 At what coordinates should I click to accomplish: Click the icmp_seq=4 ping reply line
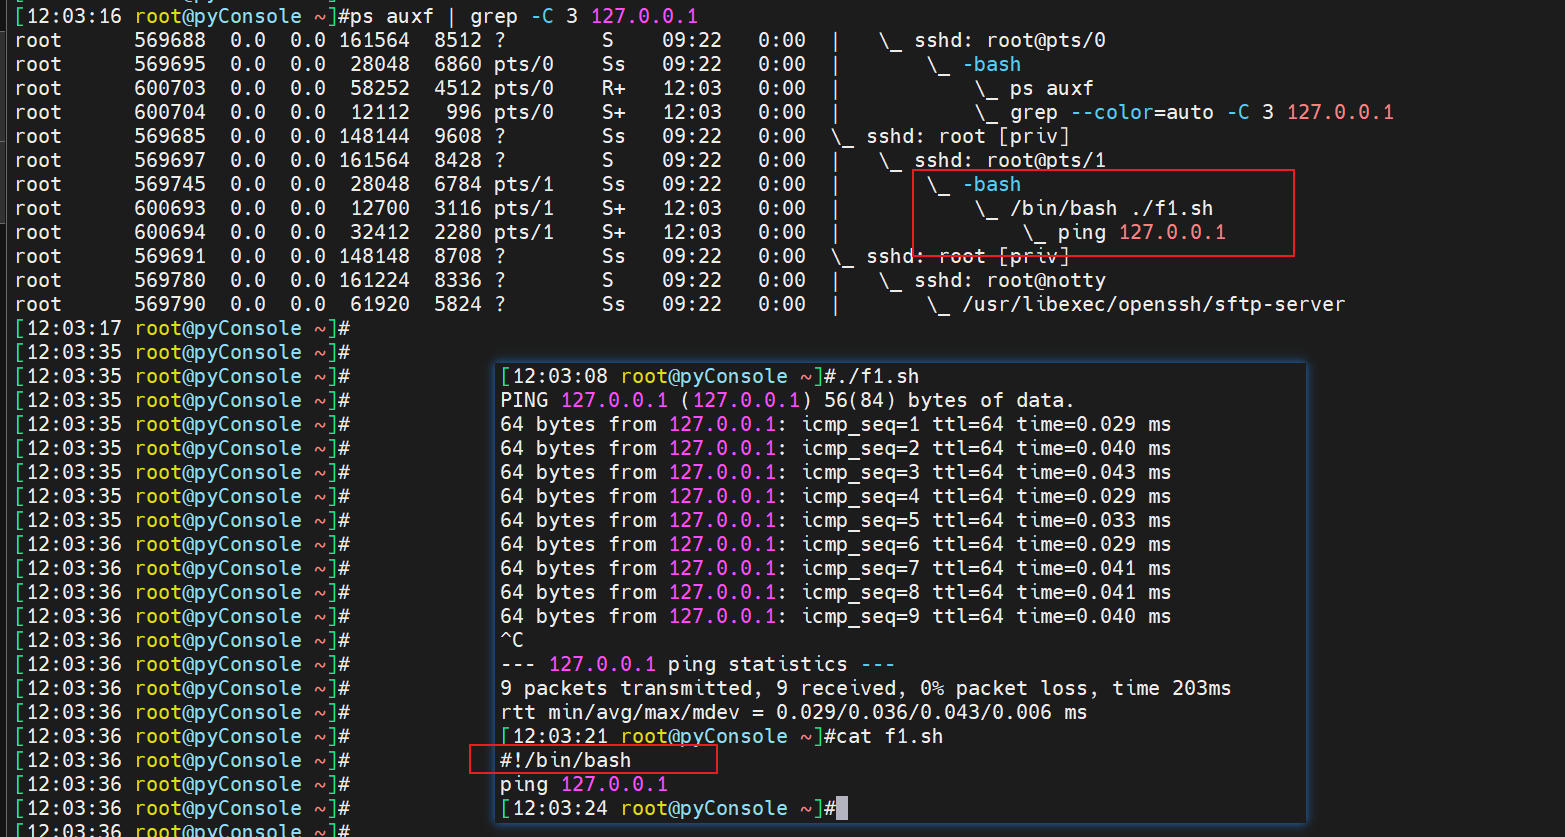835,496
